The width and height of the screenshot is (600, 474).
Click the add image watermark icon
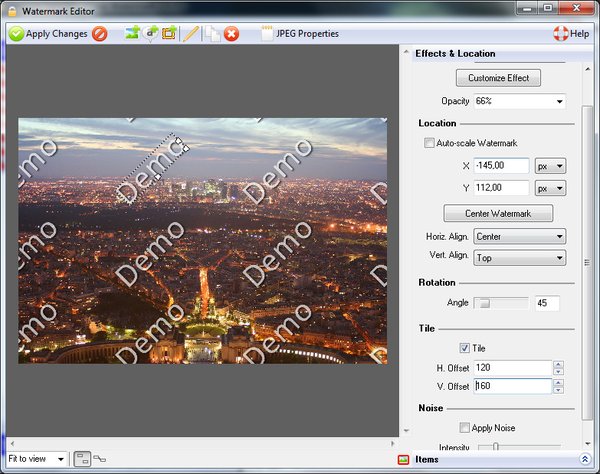[132, 34]
